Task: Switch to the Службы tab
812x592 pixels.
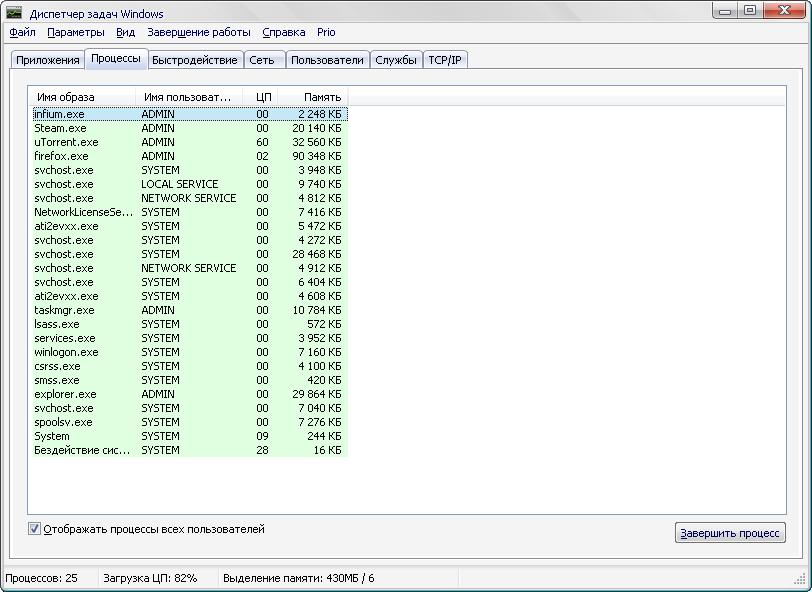Action: click(x=396, y=60)
